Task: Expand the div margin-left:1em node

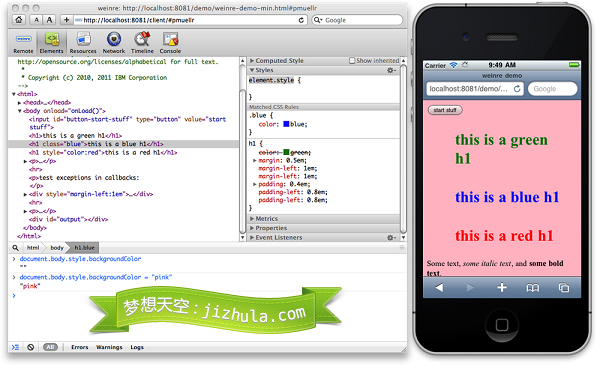Action: pos(25,194)
